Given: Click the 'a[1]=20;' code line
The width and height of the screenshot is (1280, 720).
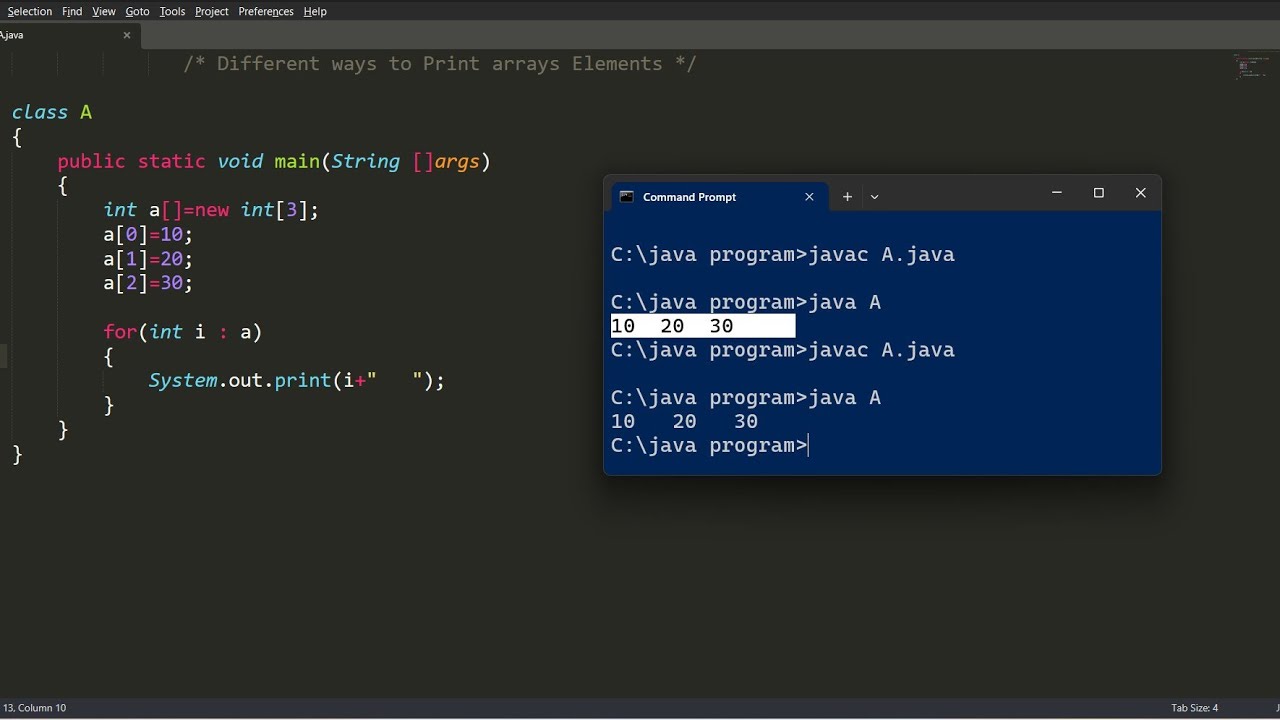Looking at the screenshot, I should pyautogui.click(x=148, y=259).
